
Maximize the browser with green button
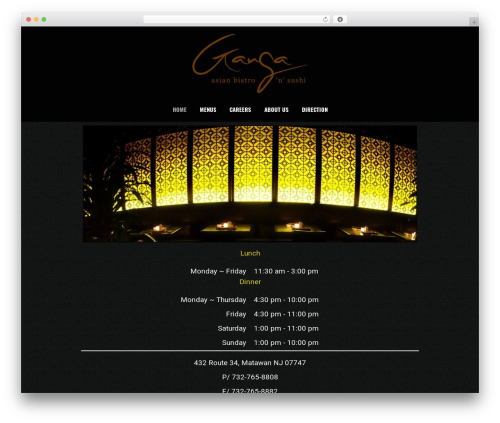point(44,19)
